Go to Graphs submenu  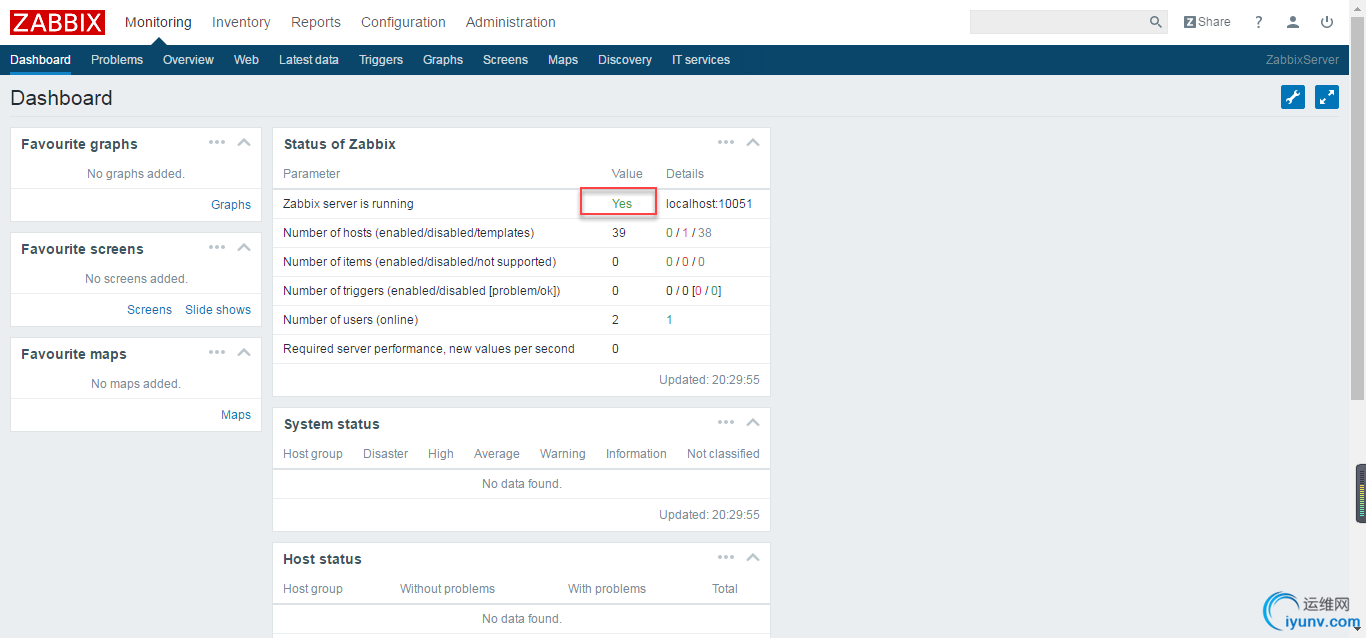[443, 60]
